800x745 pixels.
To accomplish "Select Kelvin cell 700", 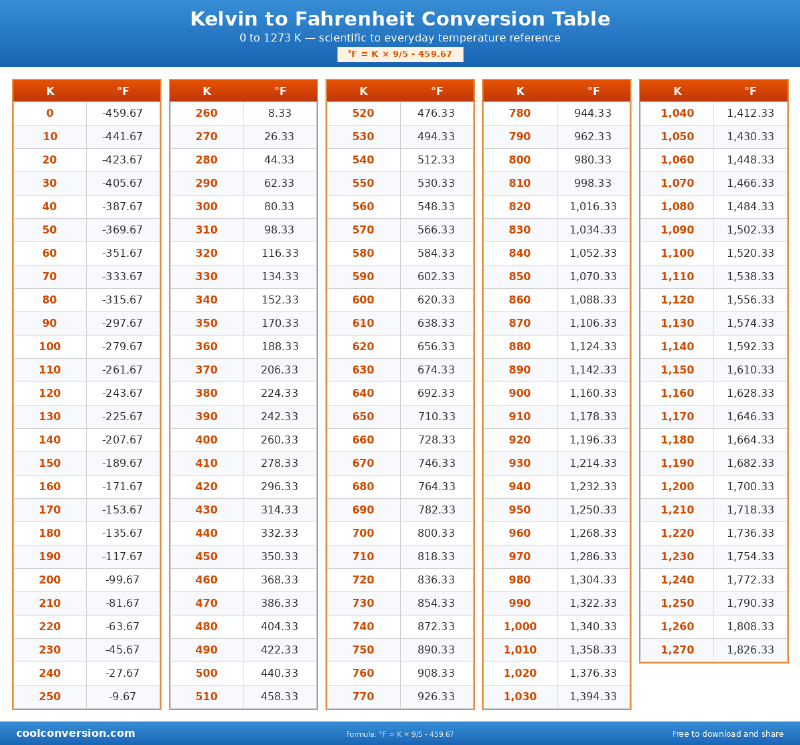I will click(363, 533).
